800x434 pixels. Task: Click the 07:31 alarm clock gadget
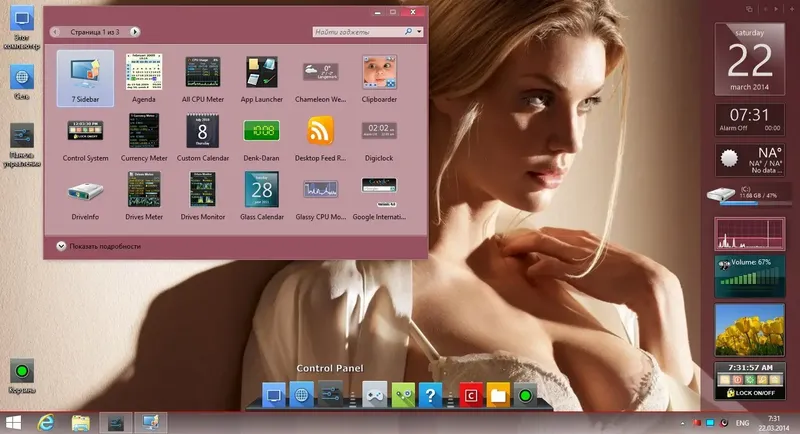pos(749,119)
